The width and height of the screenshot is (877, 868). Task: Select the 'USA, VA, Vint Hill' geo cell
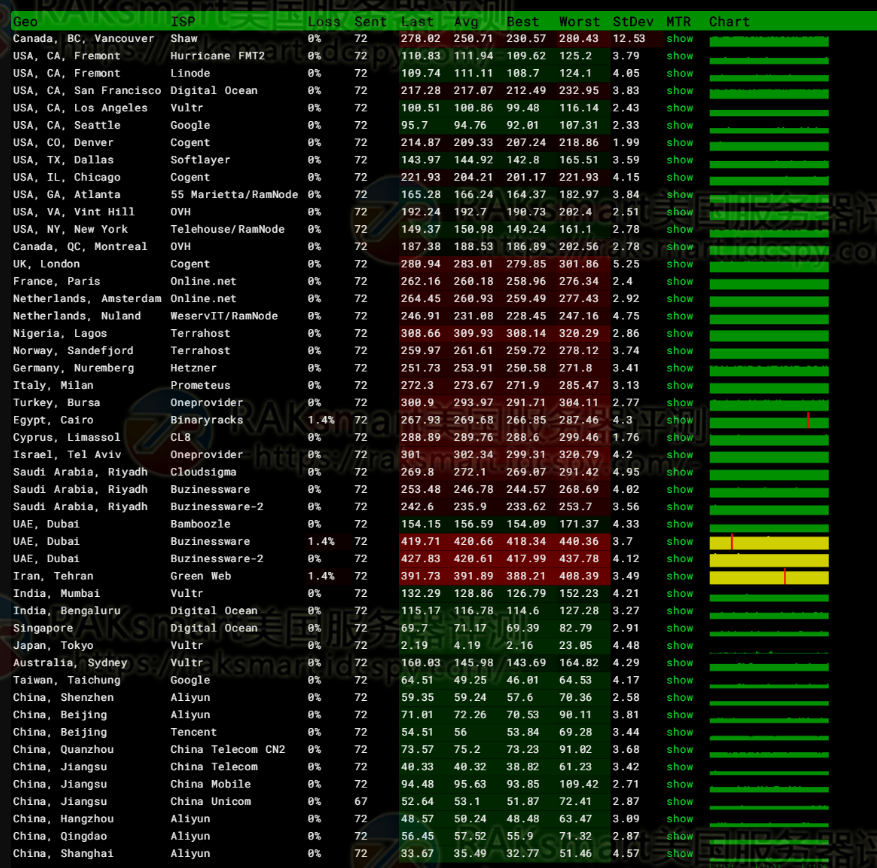(74, 212)
